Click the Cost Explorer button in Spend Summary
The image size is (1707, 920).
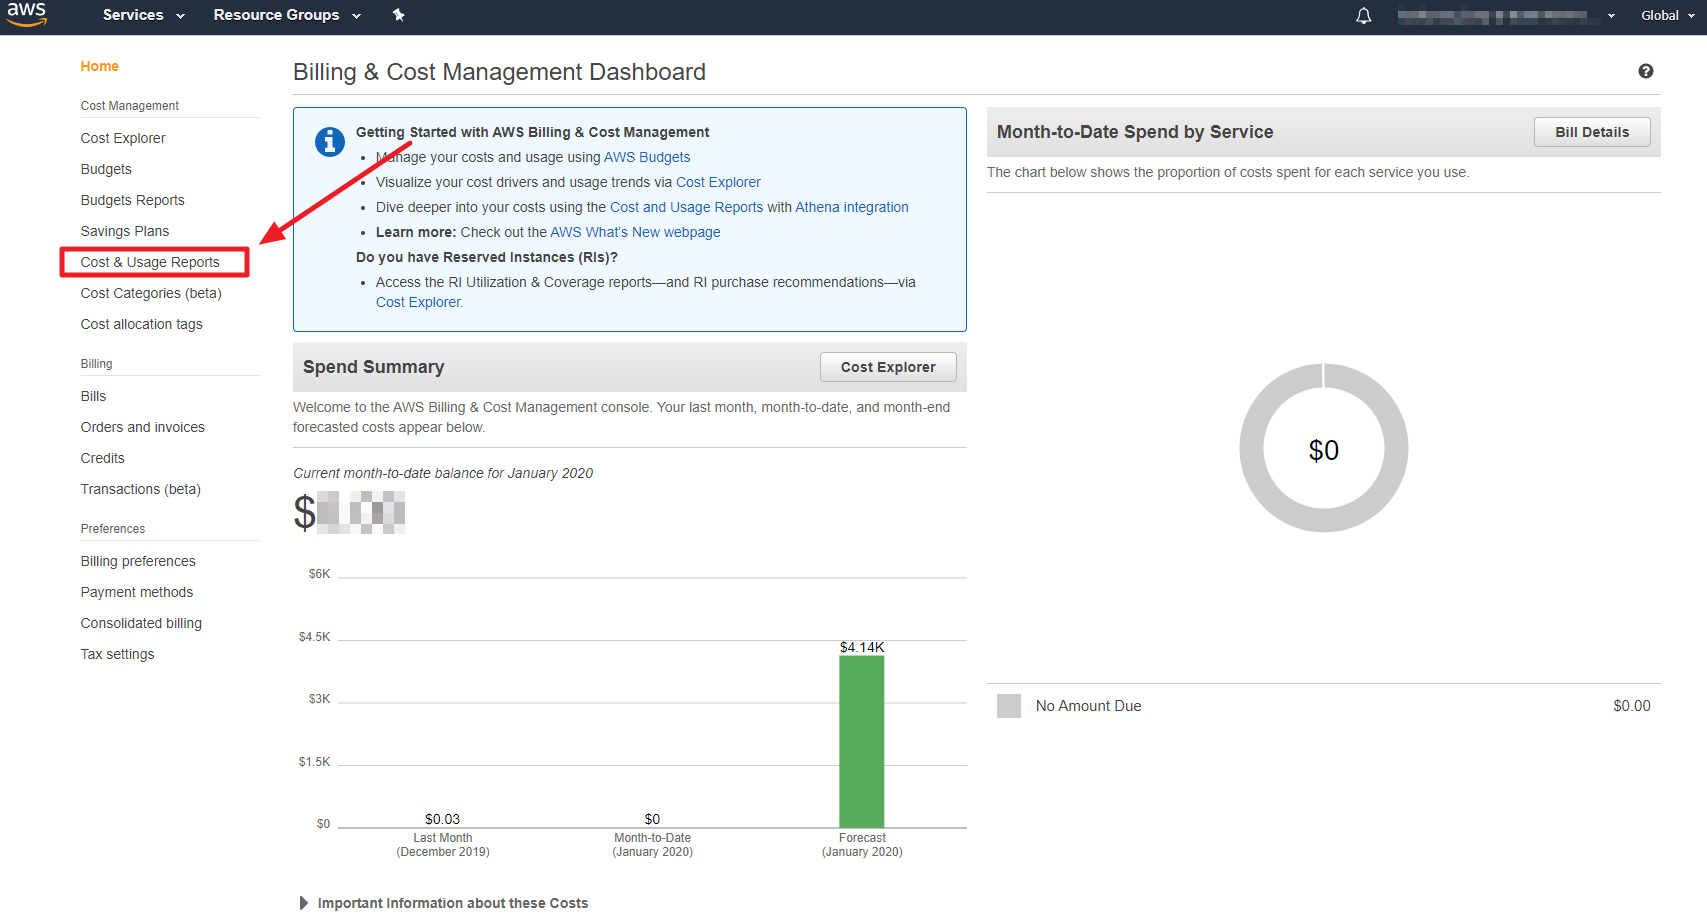(887, 367)
